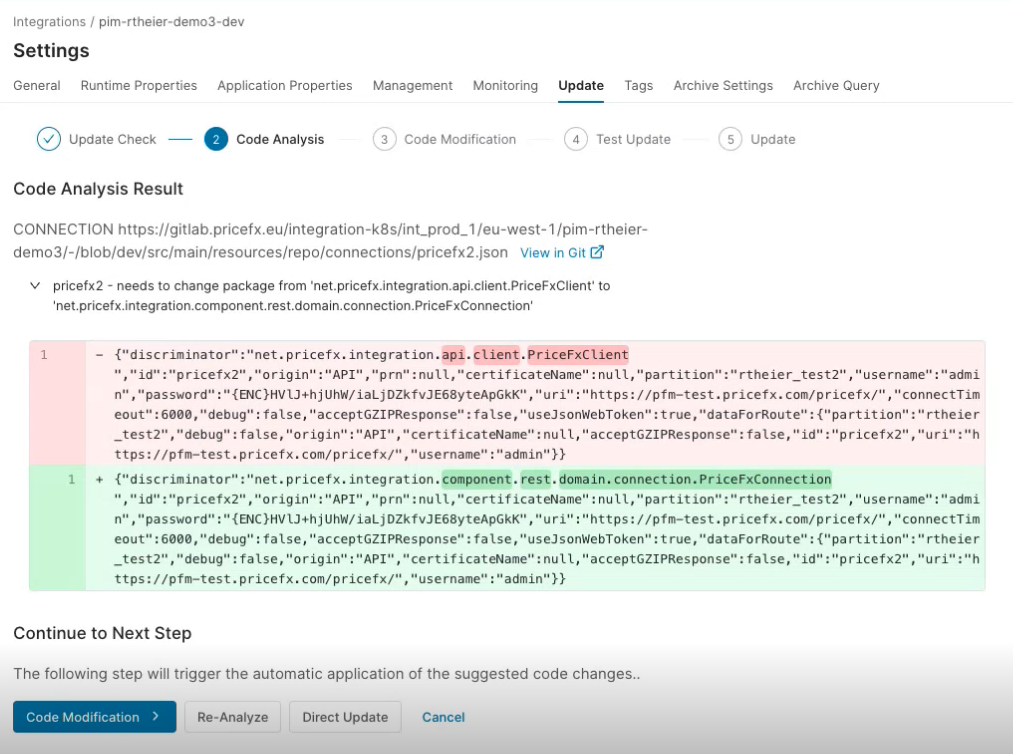The height and width of the screenshot is (754, 1013).
Task: Collapse the pricefx2 package change entry
Action: click(35, 286)
